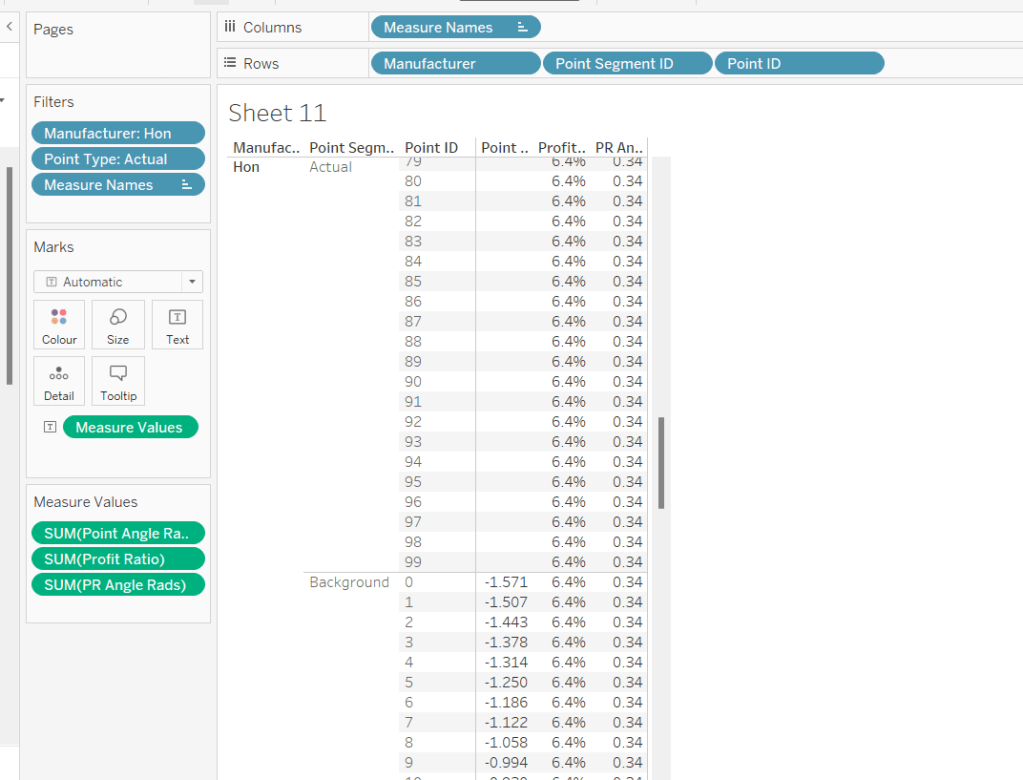Click the table's vertical scrollbar thumb

click(x=661, y=463)
